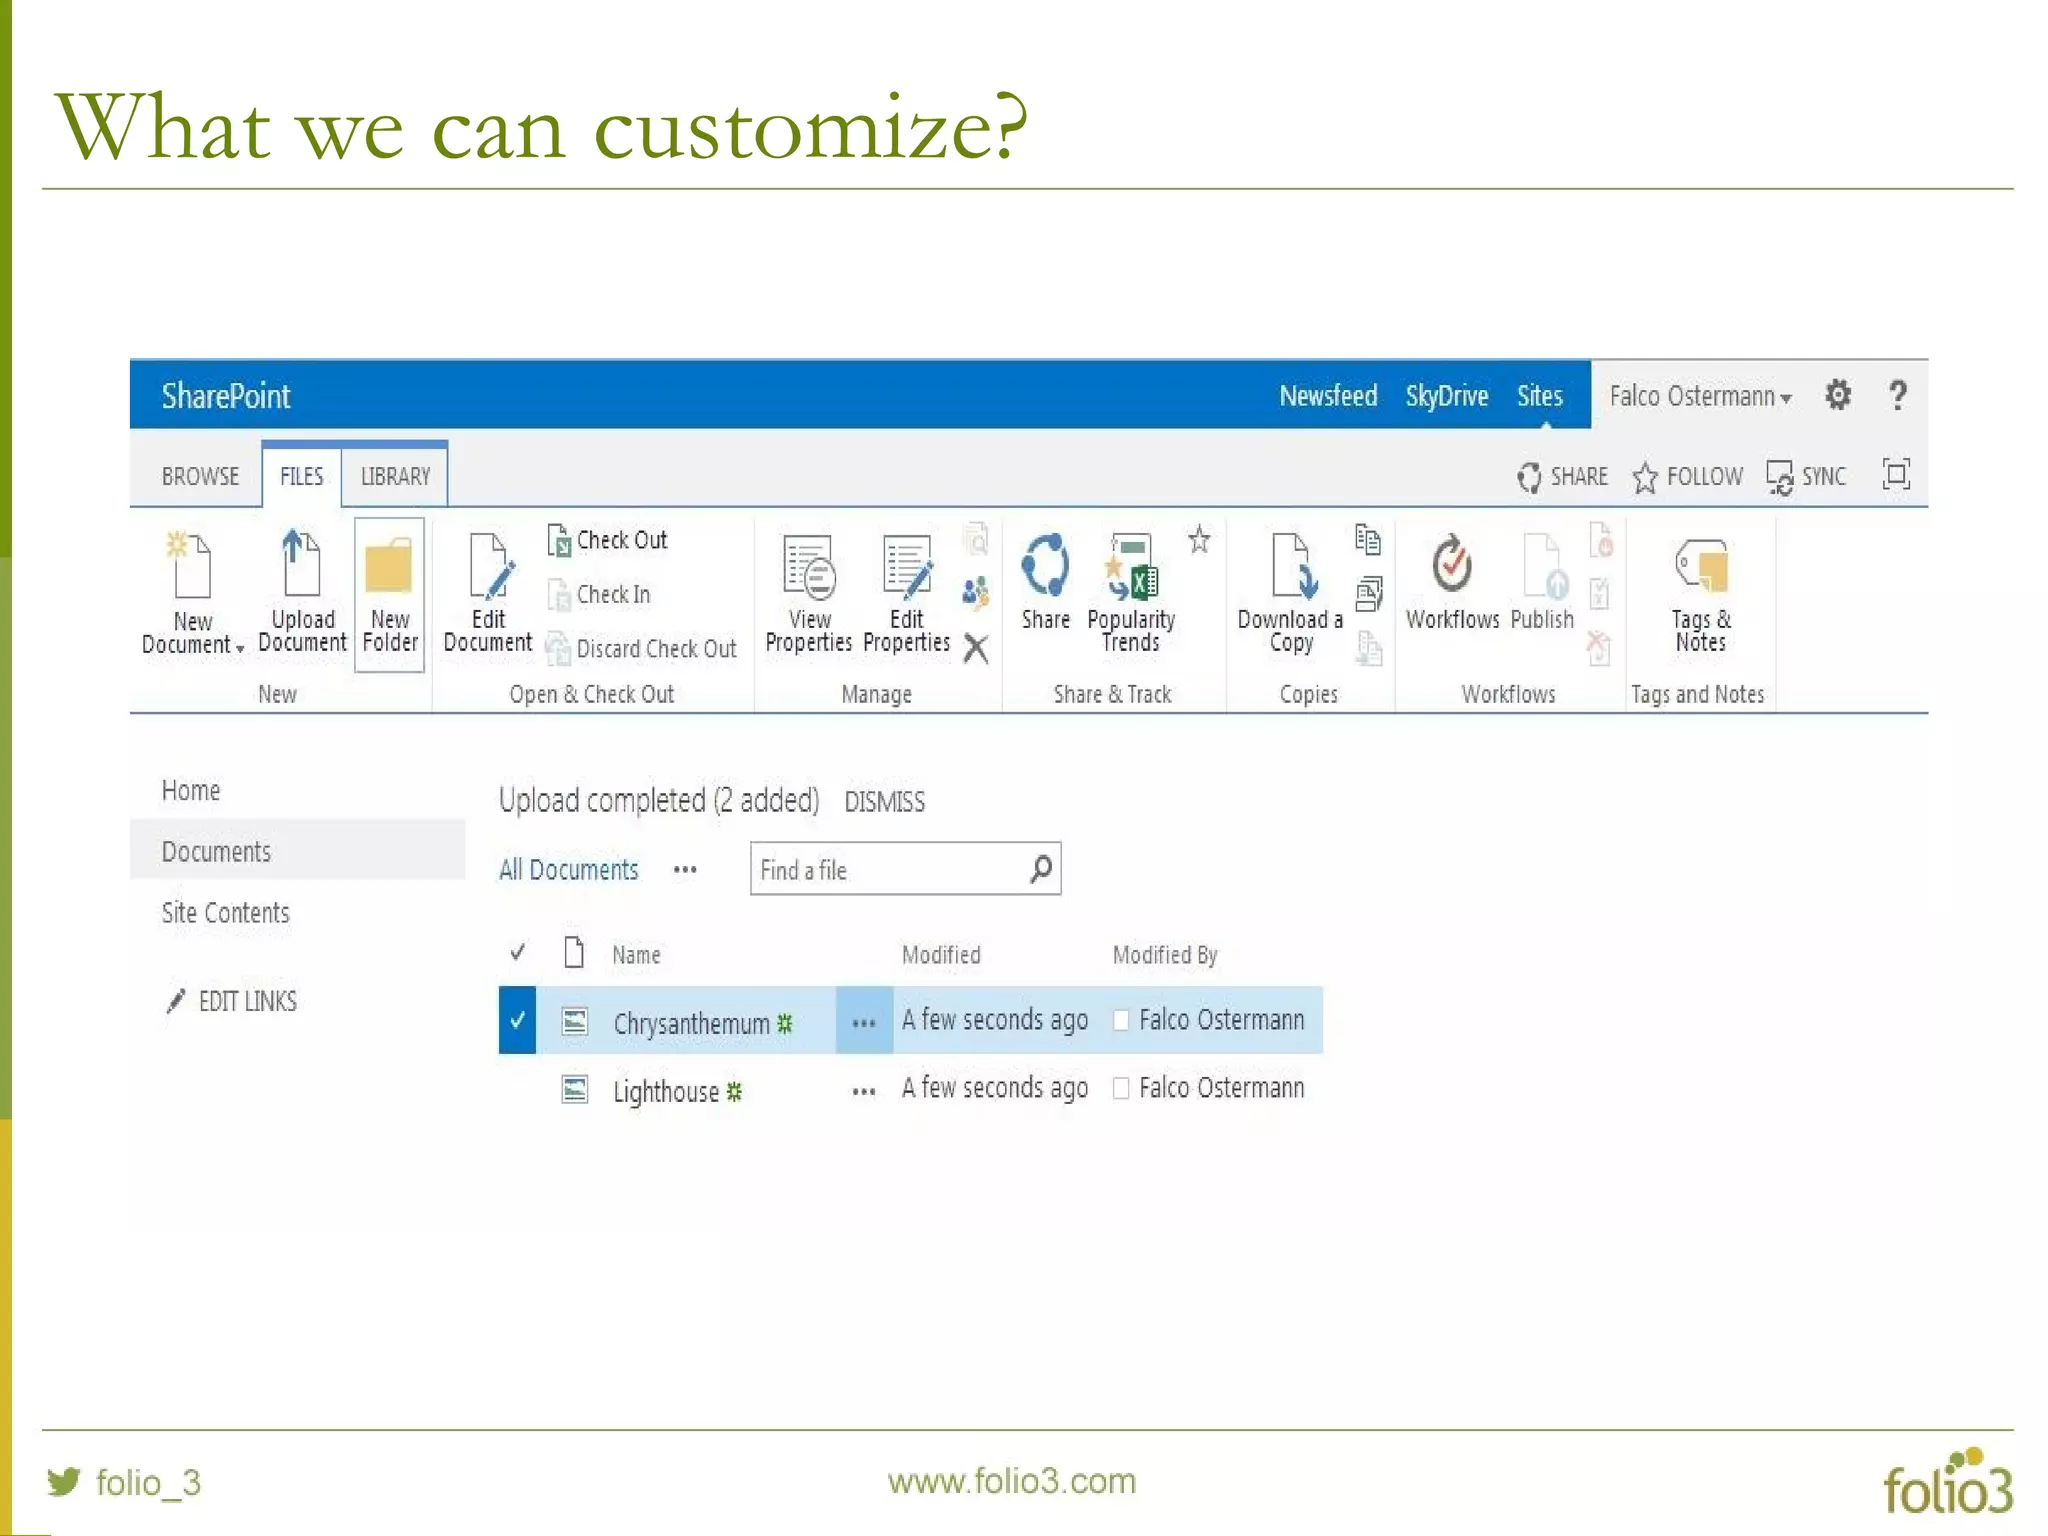Open Newsfeed in top bar
Viewport: 2048px width, 1536px height.
coord(1328,396)
